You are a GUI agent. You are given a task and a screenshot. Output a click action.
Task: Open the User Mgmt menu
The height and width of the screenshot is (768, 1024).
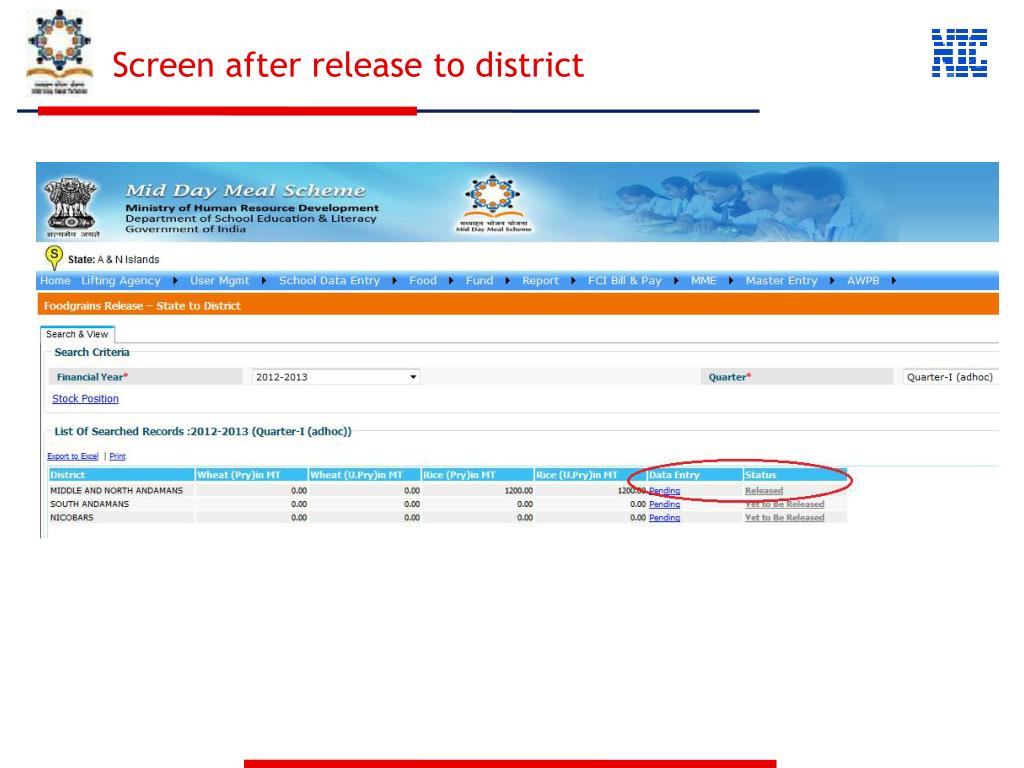219,280
